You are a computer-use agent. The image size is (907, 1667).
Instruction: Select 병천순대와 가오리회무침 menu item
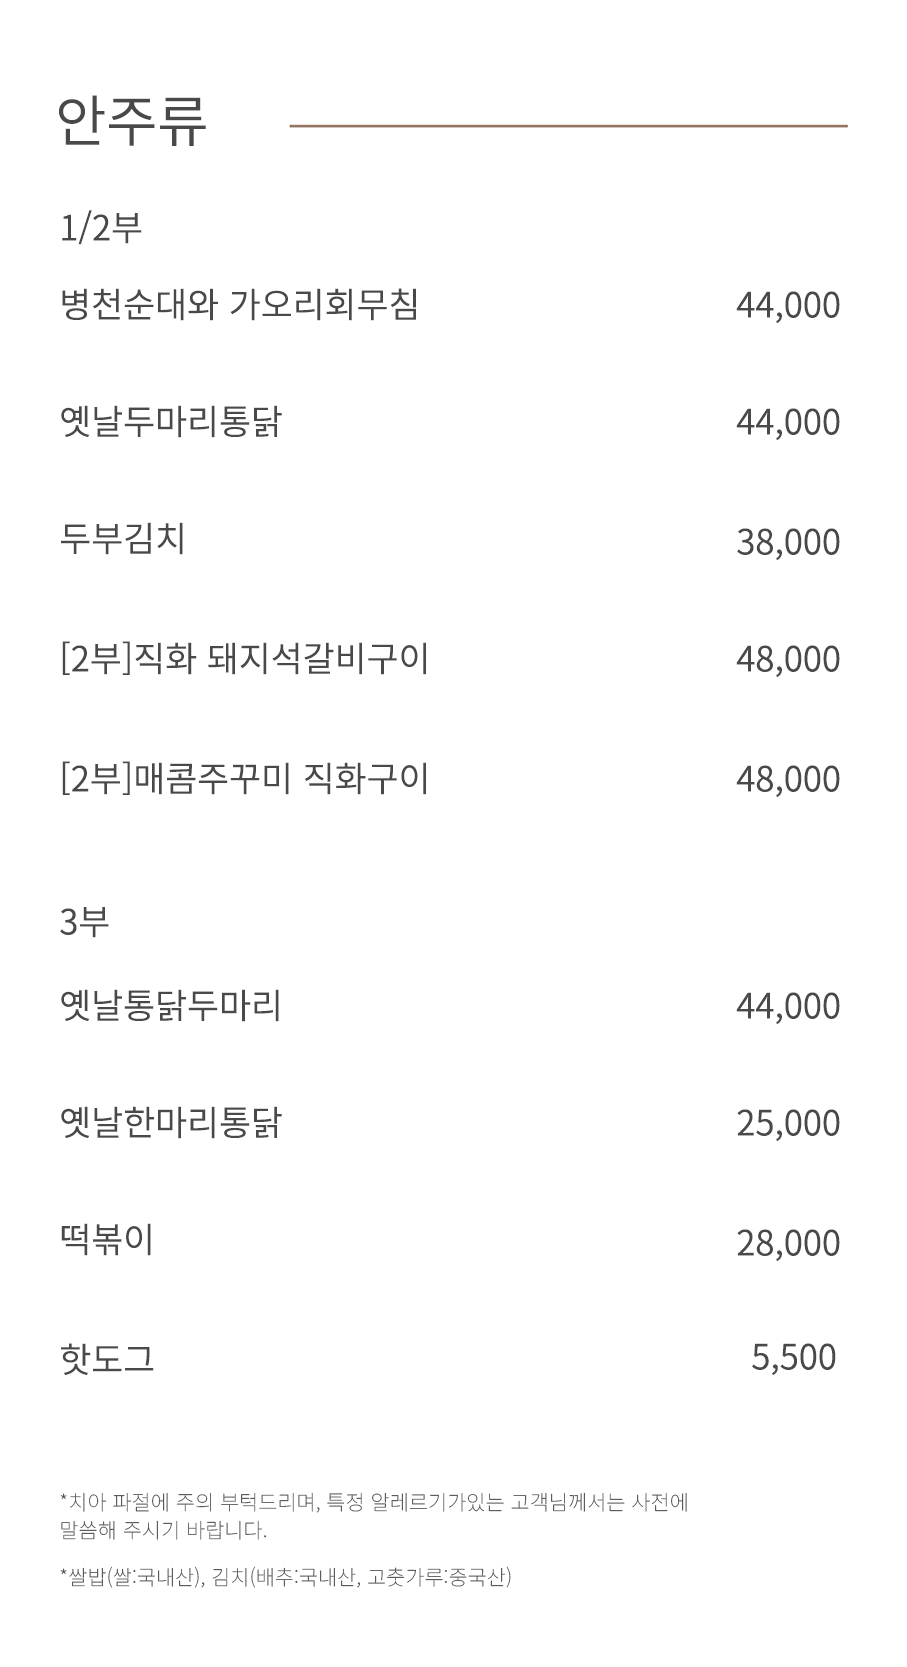point(239,304)
